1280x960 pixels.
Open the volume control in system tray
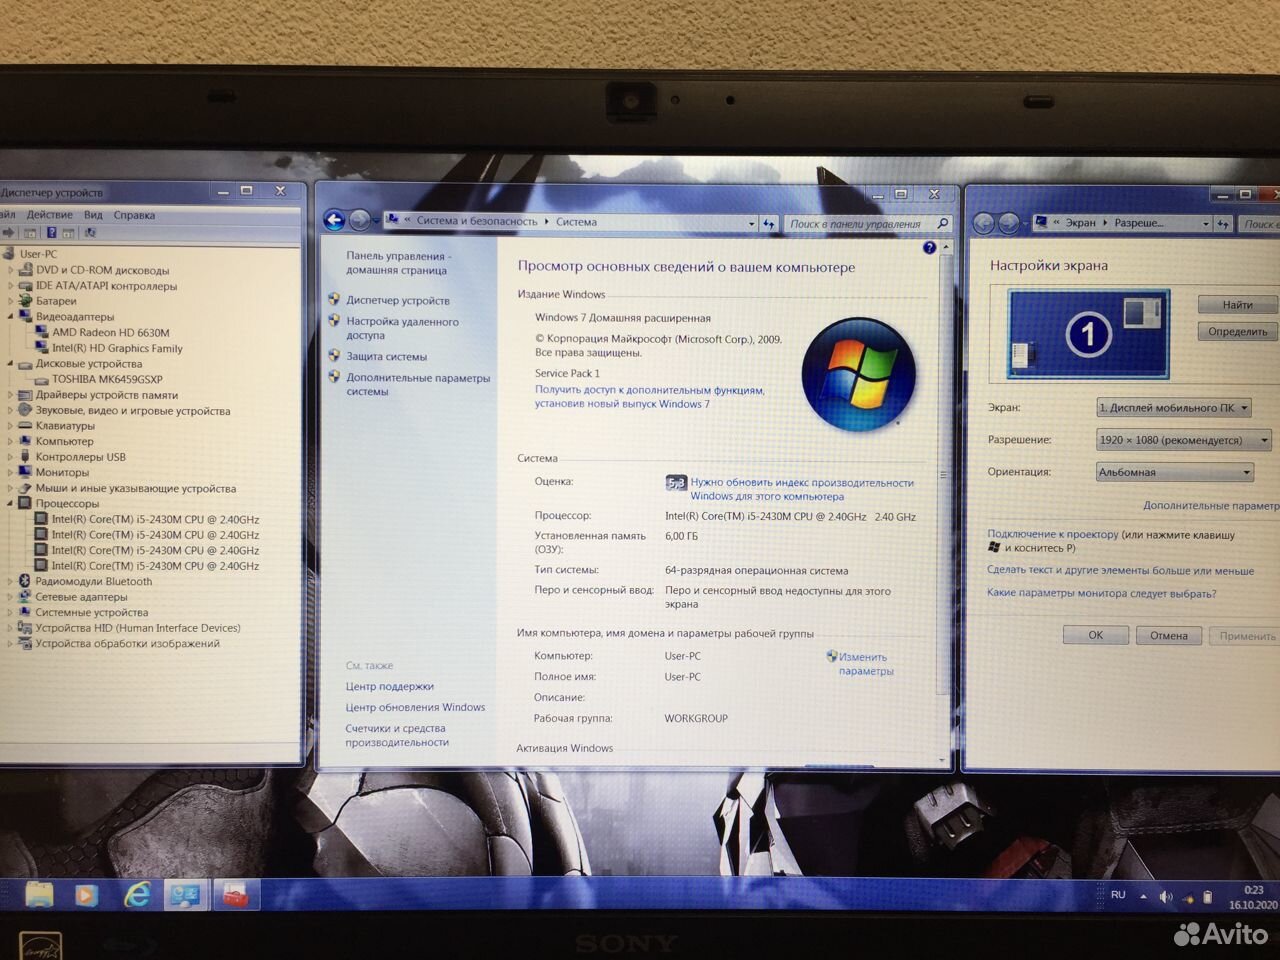pyautogui.click(x=1166, y=897)
